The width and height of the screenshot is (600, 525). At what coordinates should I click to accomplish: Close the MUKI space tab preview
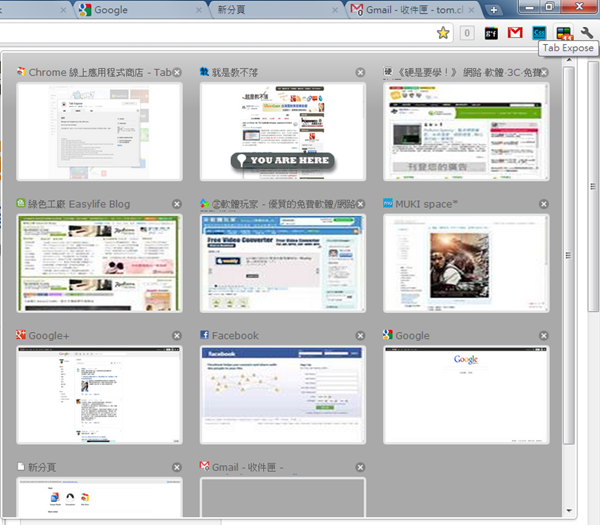544,204
